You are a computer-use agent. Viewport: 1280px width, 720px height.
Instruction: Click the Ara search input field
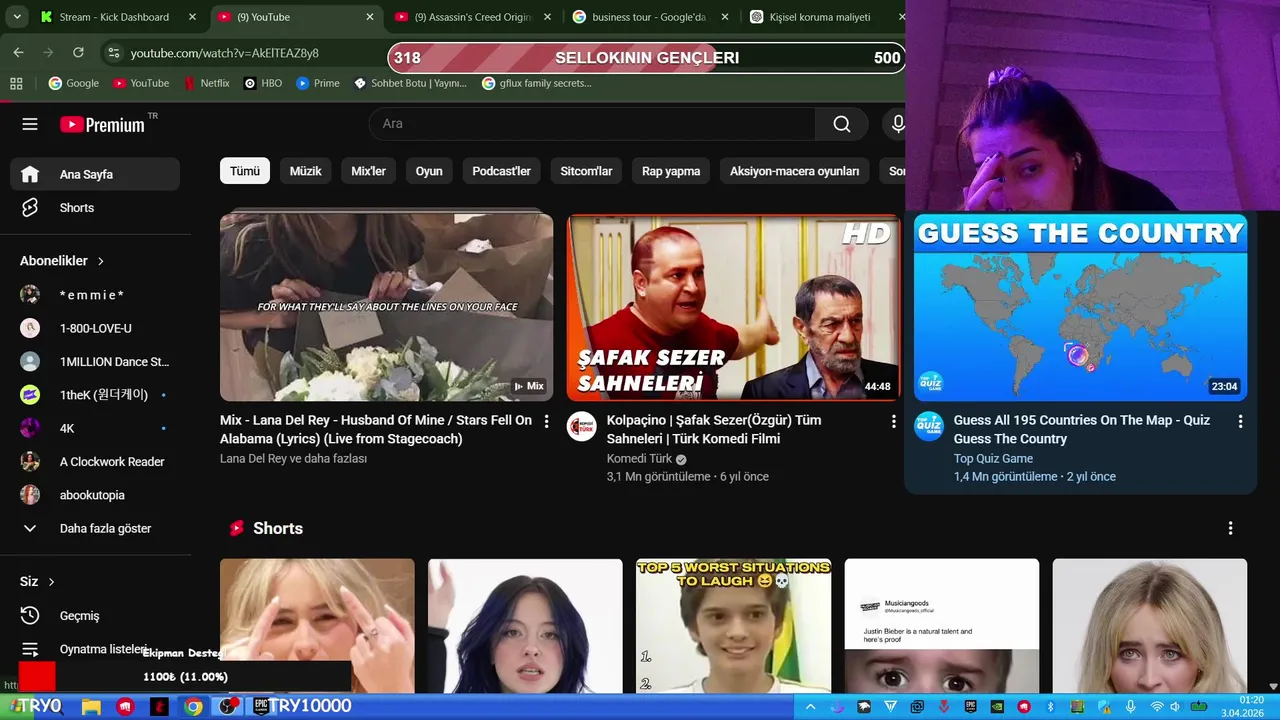(592, 124)
